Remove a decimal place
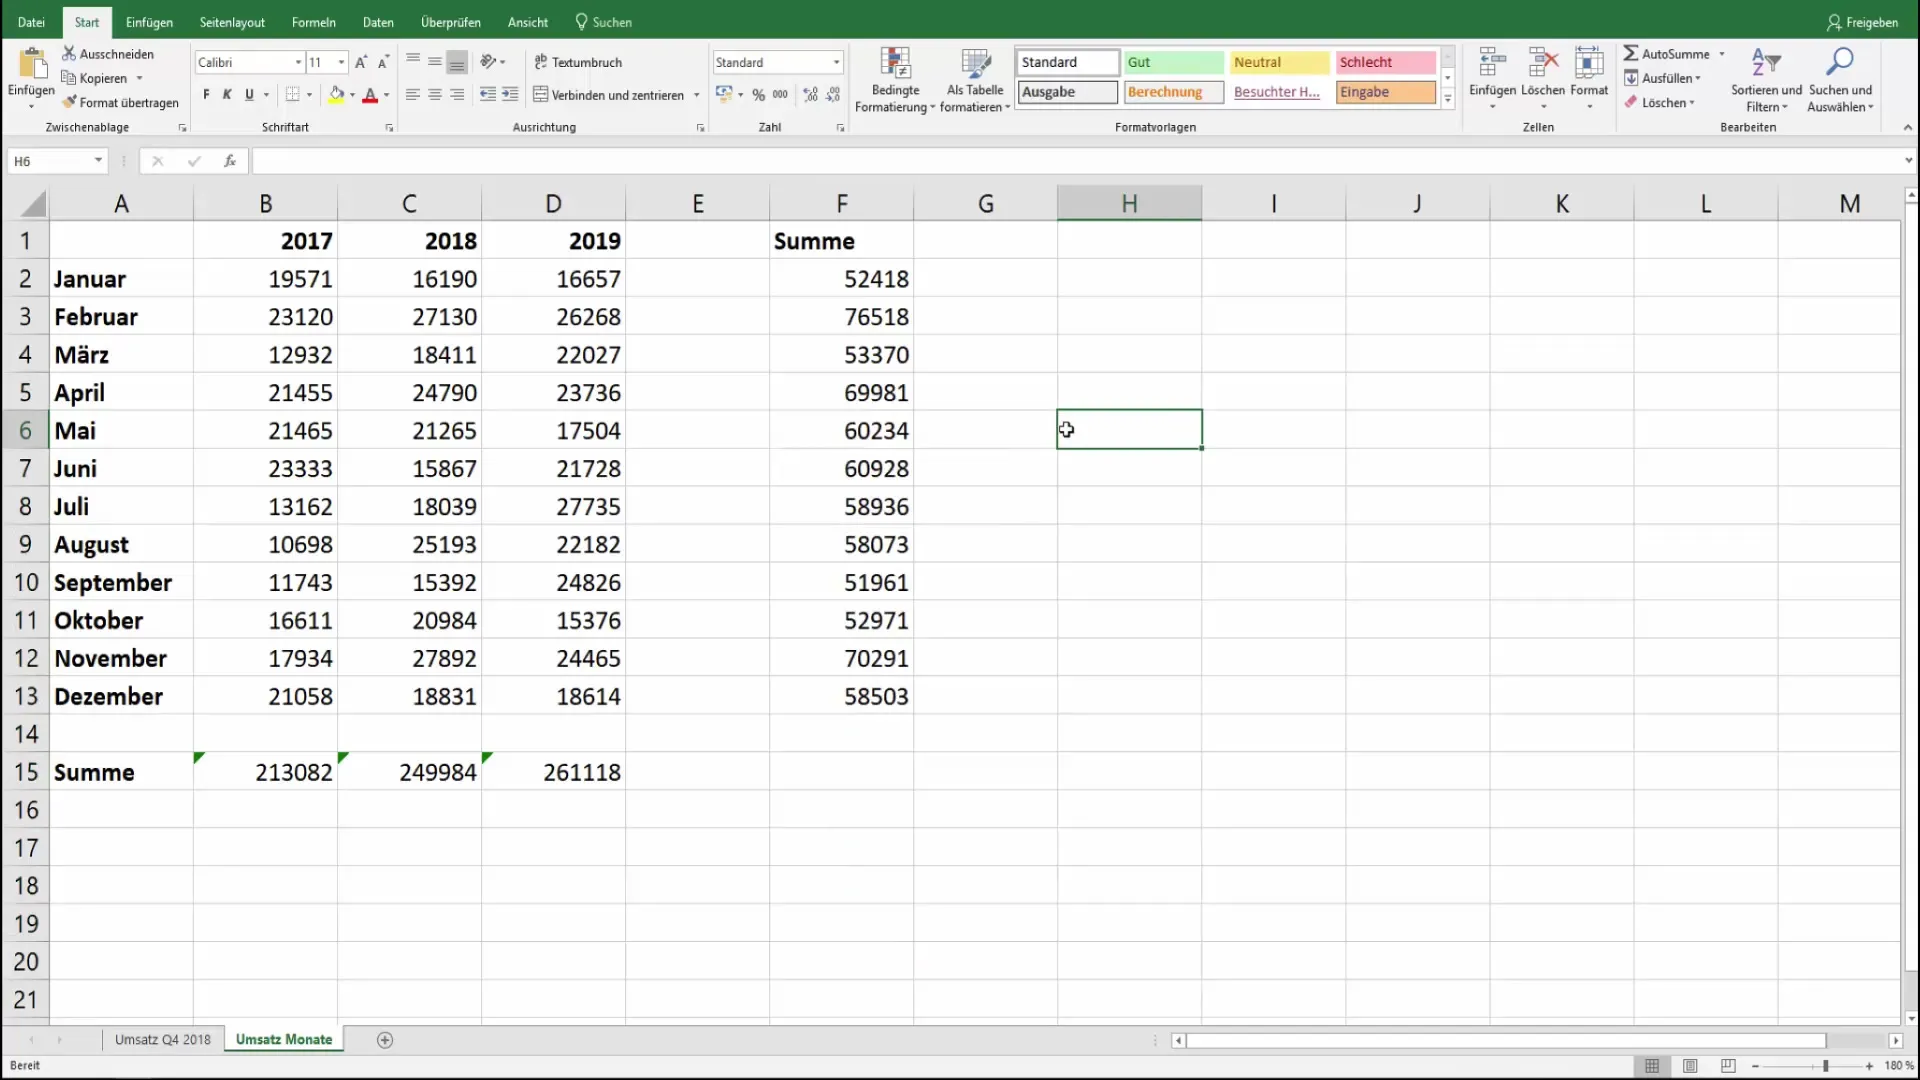This screenshot has width=1920, height=1080. coord(833,95)
